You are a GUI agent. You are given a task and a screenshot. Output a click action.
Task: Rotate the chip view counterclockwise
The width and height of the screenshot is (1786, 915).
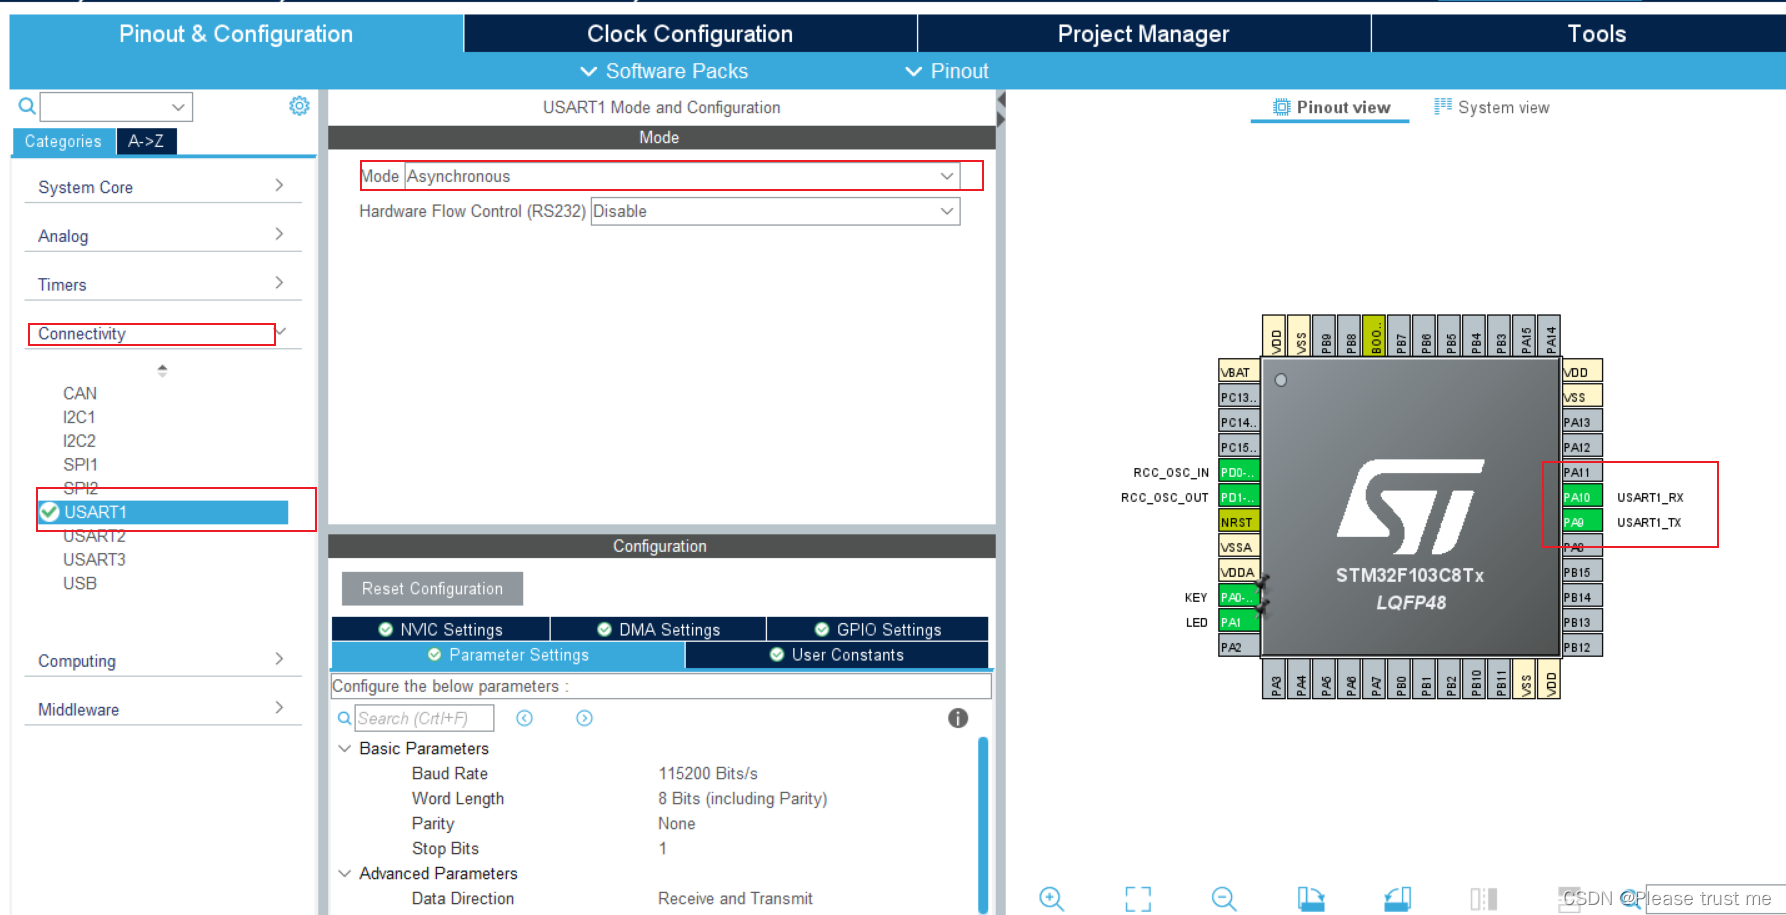coord(1397,898)
